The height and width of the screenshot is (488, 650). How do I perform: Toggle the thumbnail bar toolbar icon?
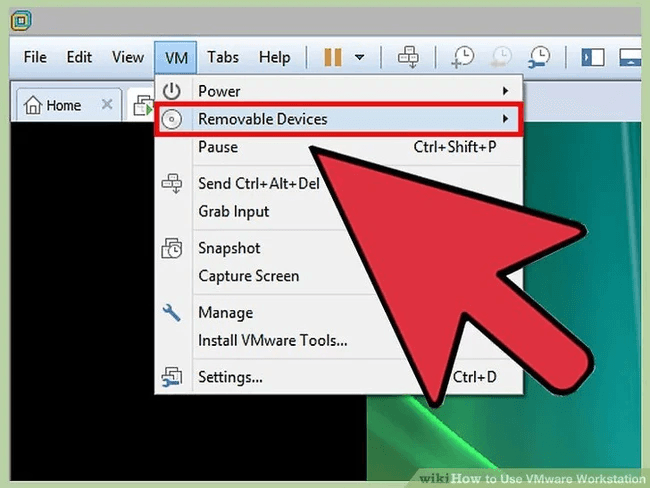[x=630, y=57]
